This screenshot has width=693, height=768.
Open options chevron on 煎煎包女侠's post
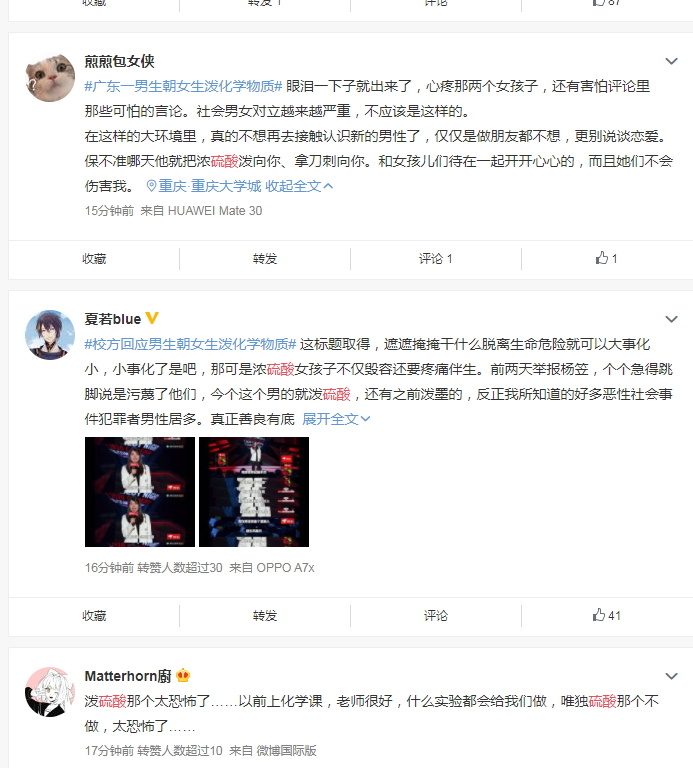click(671, 61)
